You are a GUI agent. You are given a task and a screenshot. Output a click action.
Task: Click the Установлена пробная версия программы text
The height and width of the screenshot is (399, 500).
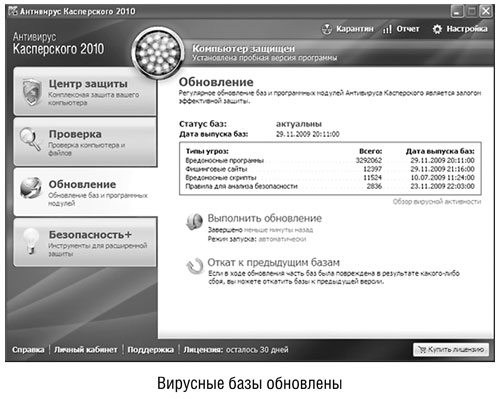pos(264,58)
